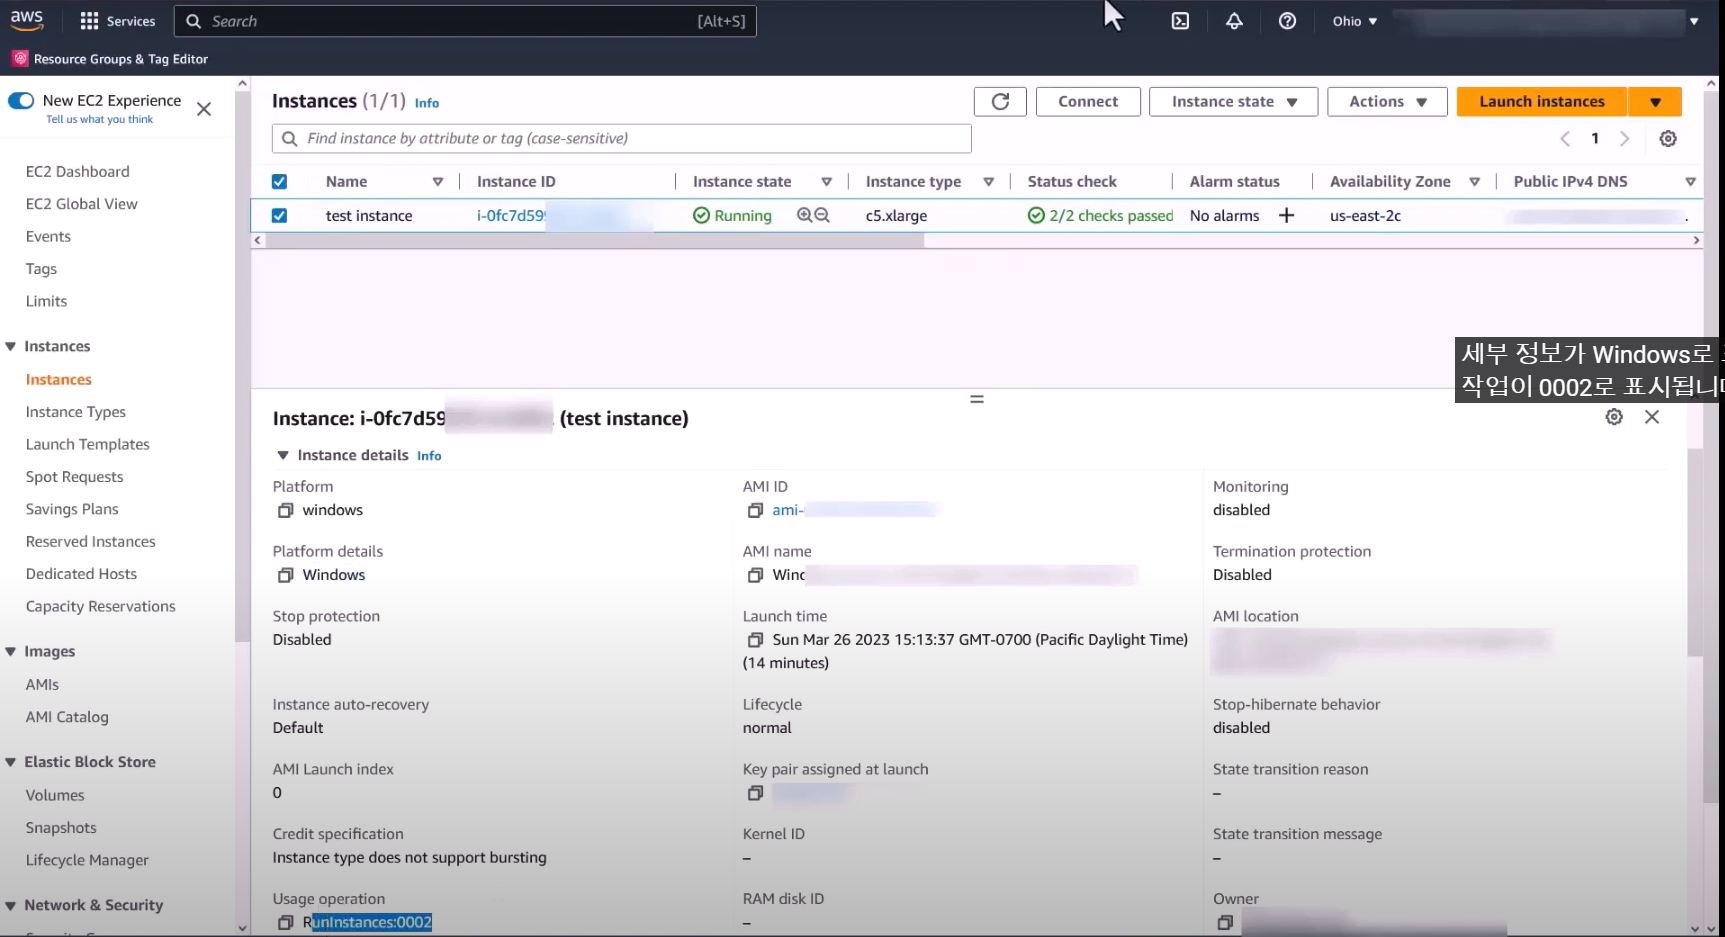Image resolution: width=1725 pixels, height=937 pixels.
Task: Click the Launch instances button
Action: (1542, 101)
